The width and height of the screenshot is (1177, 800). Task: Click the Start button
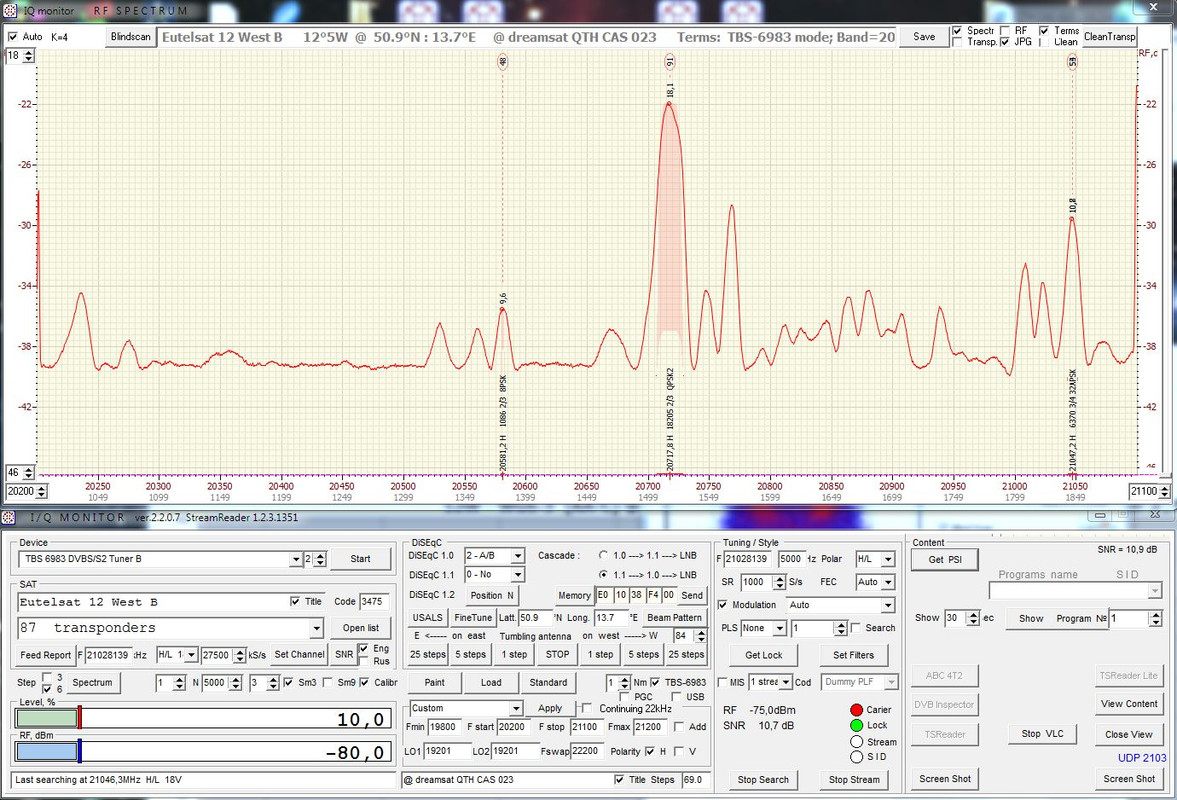(x=360, y=559)
